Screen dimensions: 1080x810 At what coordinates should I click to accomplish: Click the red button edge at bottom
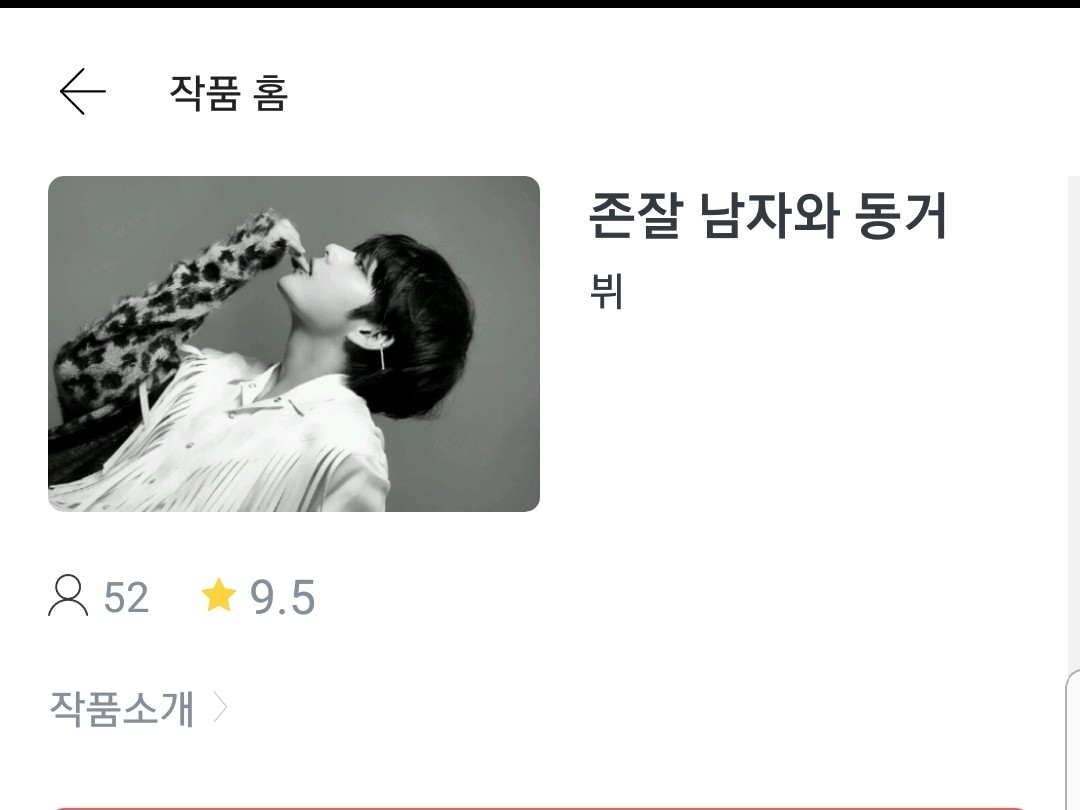click(539, 807)
